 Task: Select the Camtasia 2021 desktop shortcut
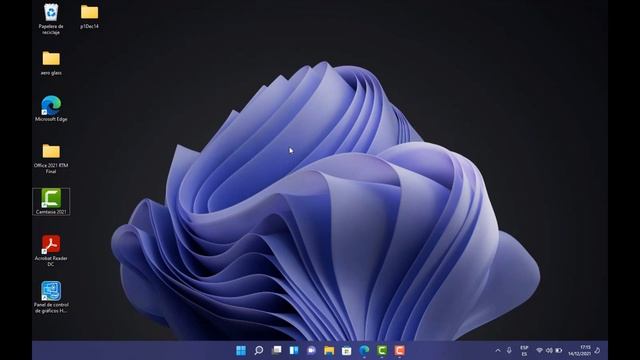pyautogui.click(x=51, y=201)
